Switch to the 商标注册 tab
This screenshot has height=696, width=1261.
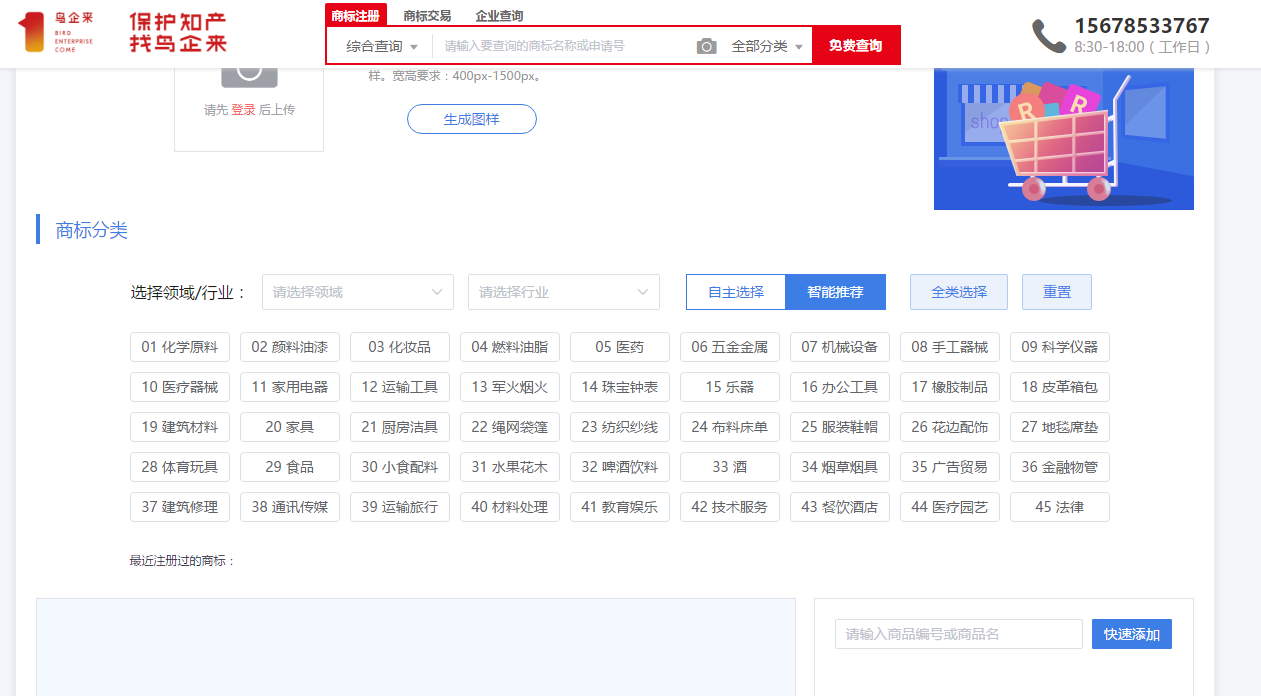coord(355,15)
